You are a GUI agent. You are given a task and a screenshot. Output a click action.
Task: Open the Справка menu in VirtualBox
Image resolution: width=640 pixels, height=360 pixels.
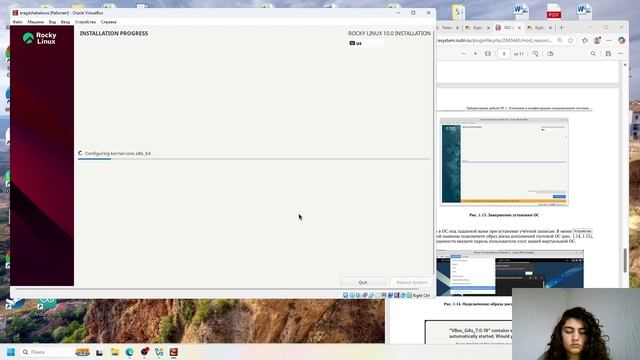coord(109,22)
